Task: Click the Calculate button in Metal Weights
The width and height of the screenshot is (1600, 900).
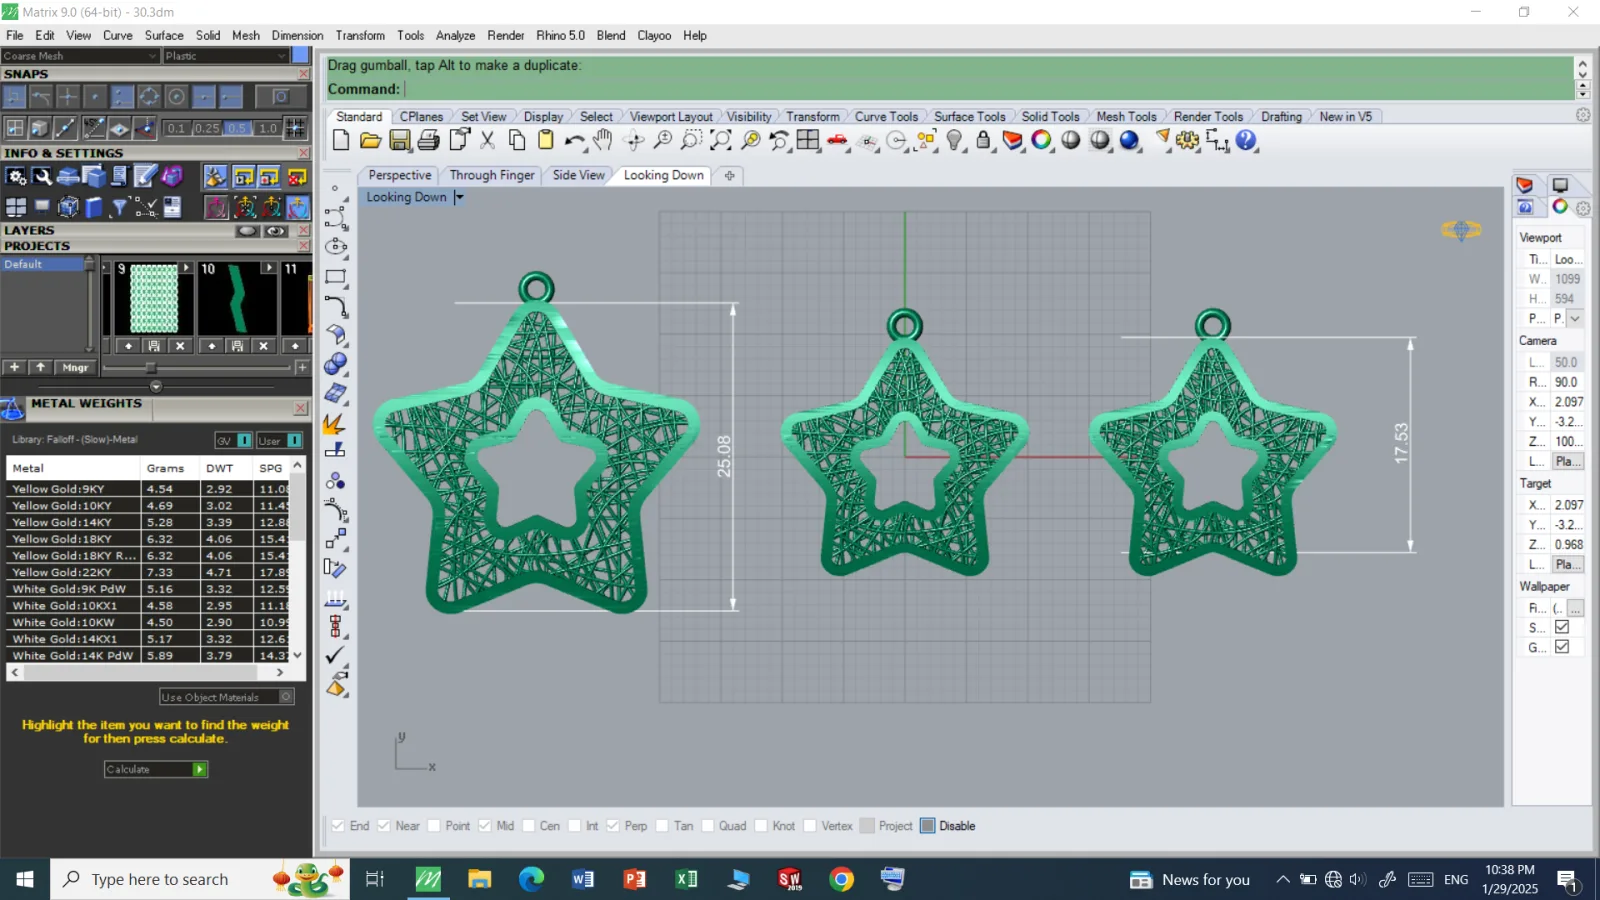Action: 156,769
